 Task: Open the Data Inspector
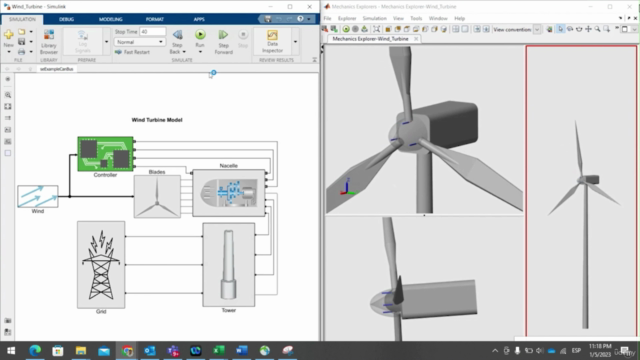click(272, 42)
